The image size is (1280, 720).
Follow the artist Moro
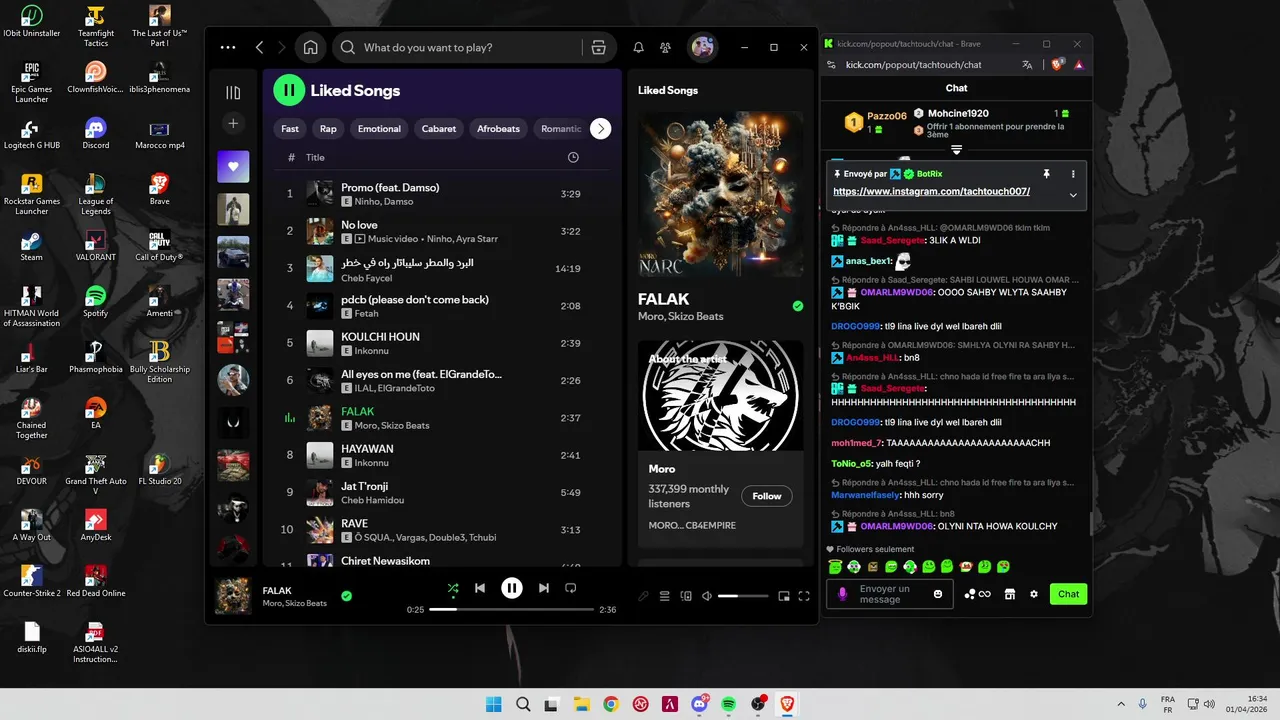click(x=767, y=496)
